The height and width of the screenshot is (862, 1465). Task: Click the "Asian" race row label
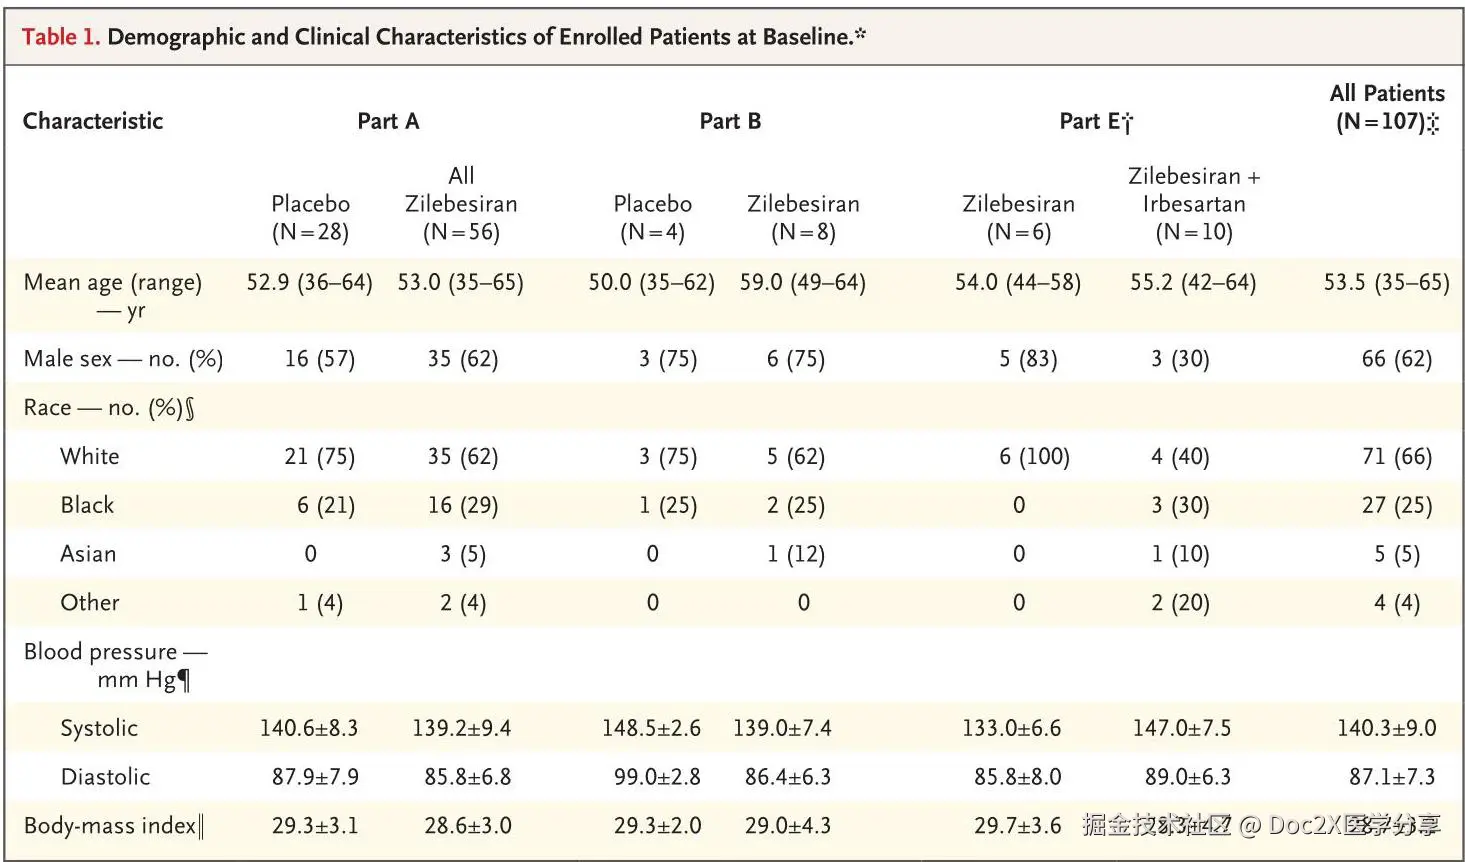click(x=88, y=554)
